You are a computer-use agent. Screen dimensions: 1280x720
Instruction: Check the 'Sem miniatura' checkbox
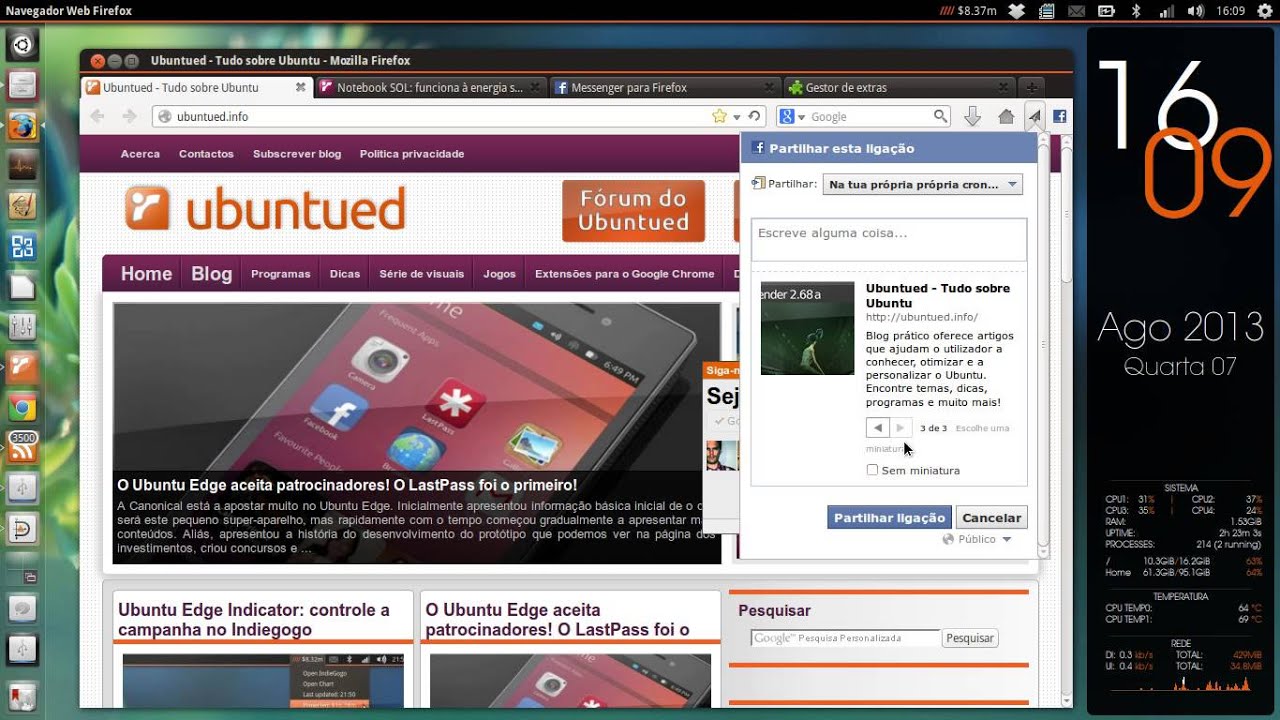click(872, 470)
